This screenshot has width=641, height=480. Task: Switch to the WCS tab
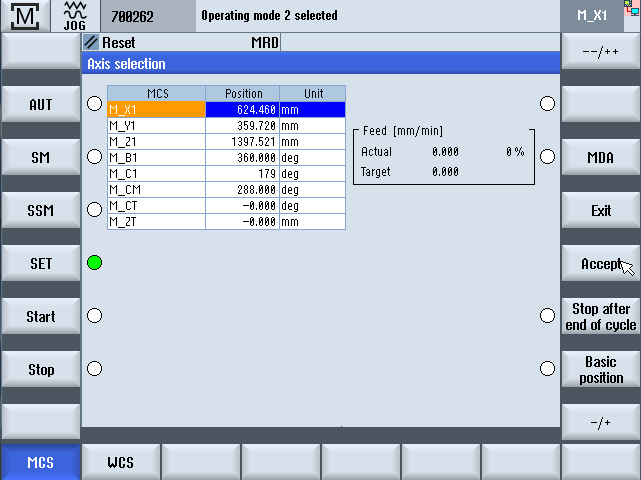(120, 463)
